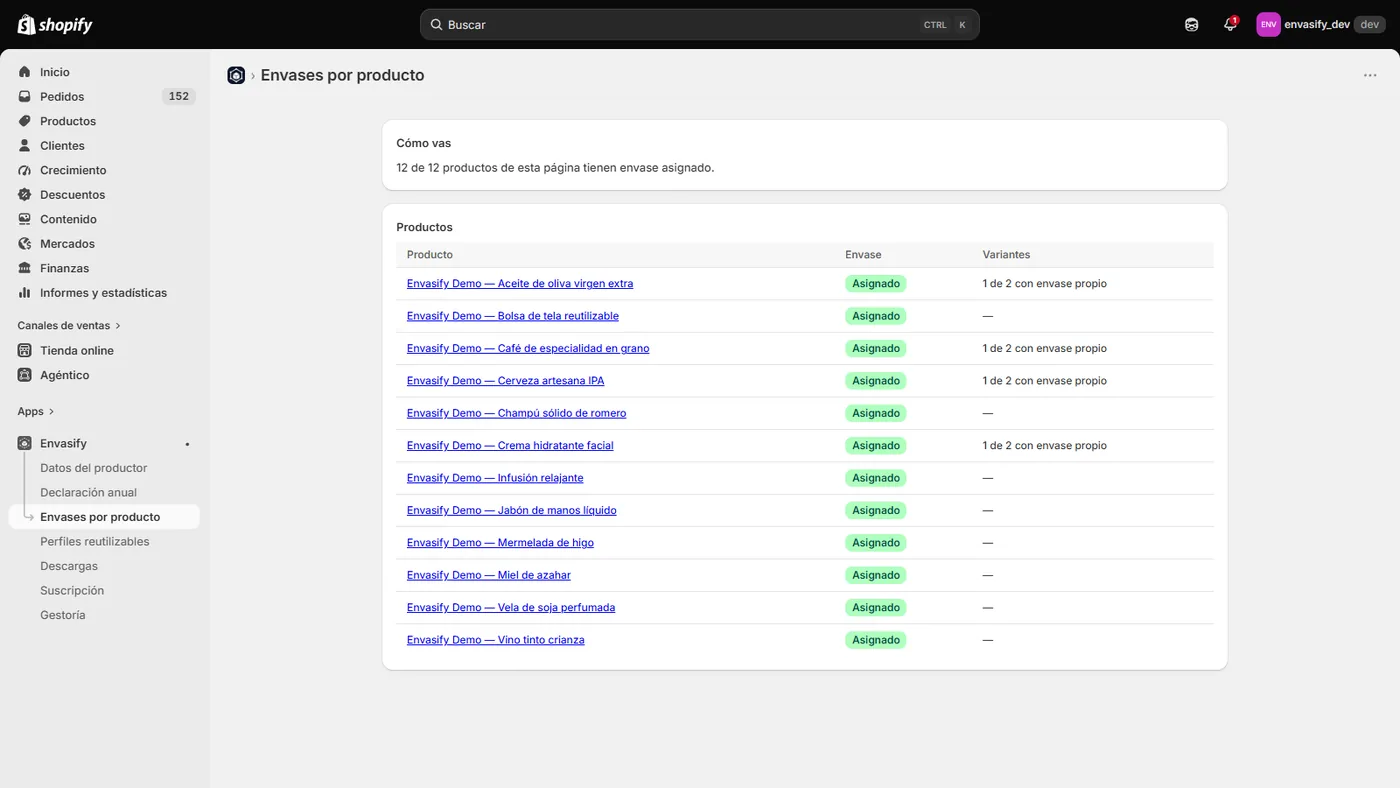Open Café de especialidad en grano product
Image resolution: width=1400 pixels, height=788 pixels.
pos(528,348)
